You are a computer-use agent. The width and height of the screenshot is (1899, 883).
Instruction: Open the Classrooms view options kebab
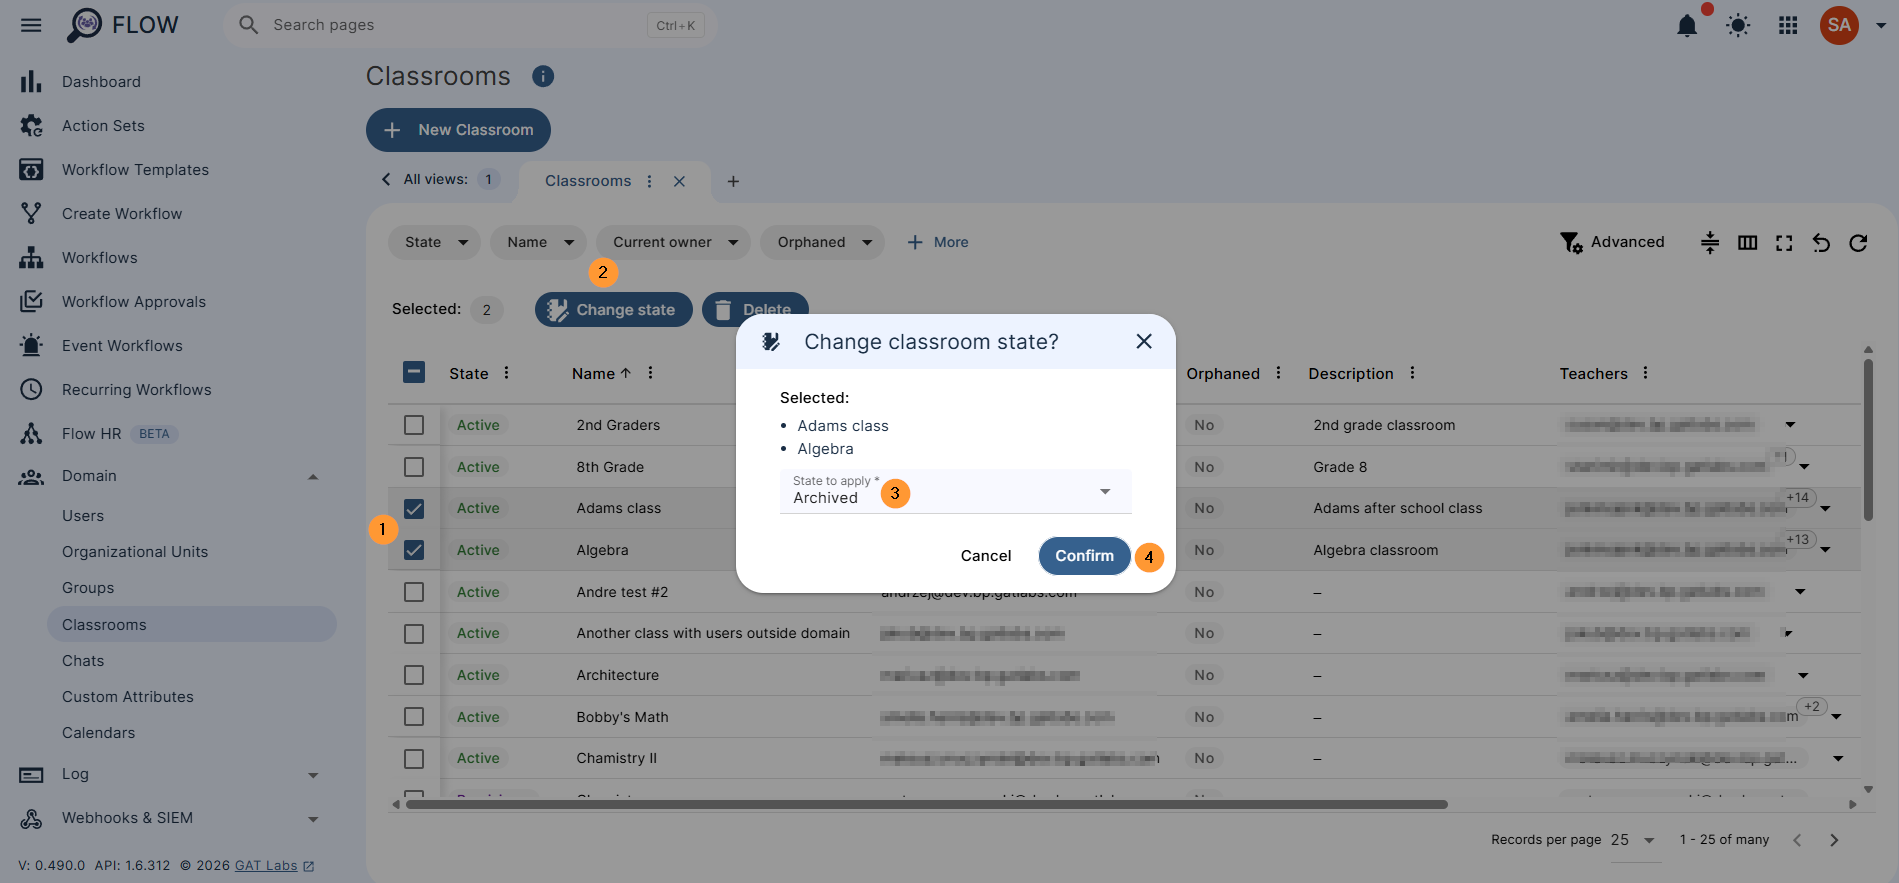(x=649, y=181)
